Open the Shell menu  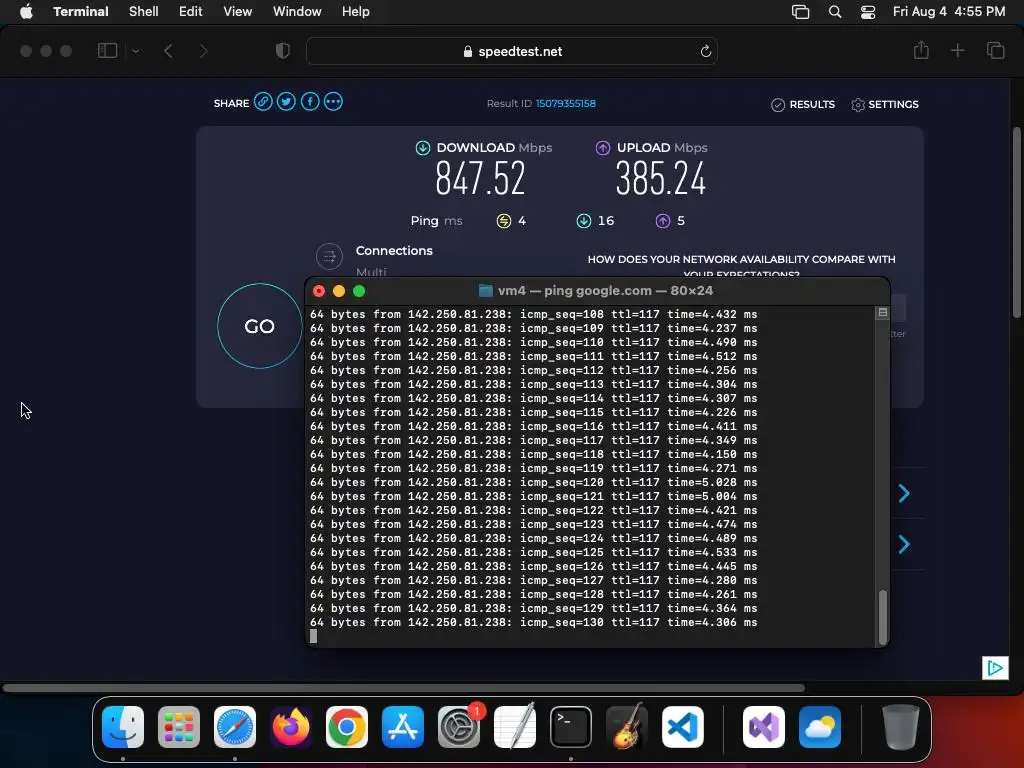[x=144, y=11]
